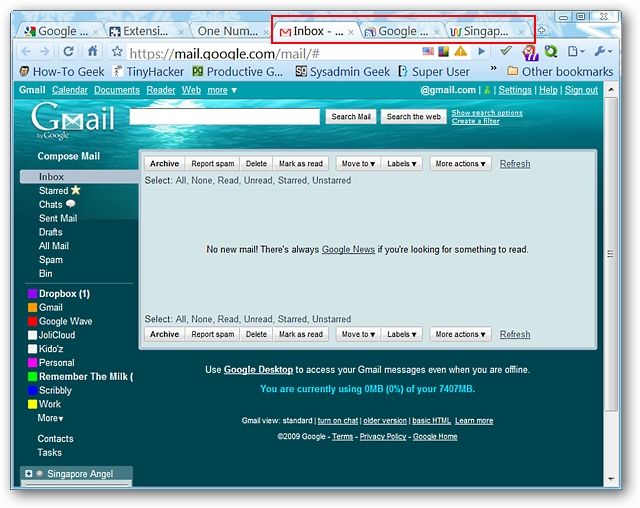Open bottom 'Move to' dropdown
640x508 pixels.
(358, 334)
